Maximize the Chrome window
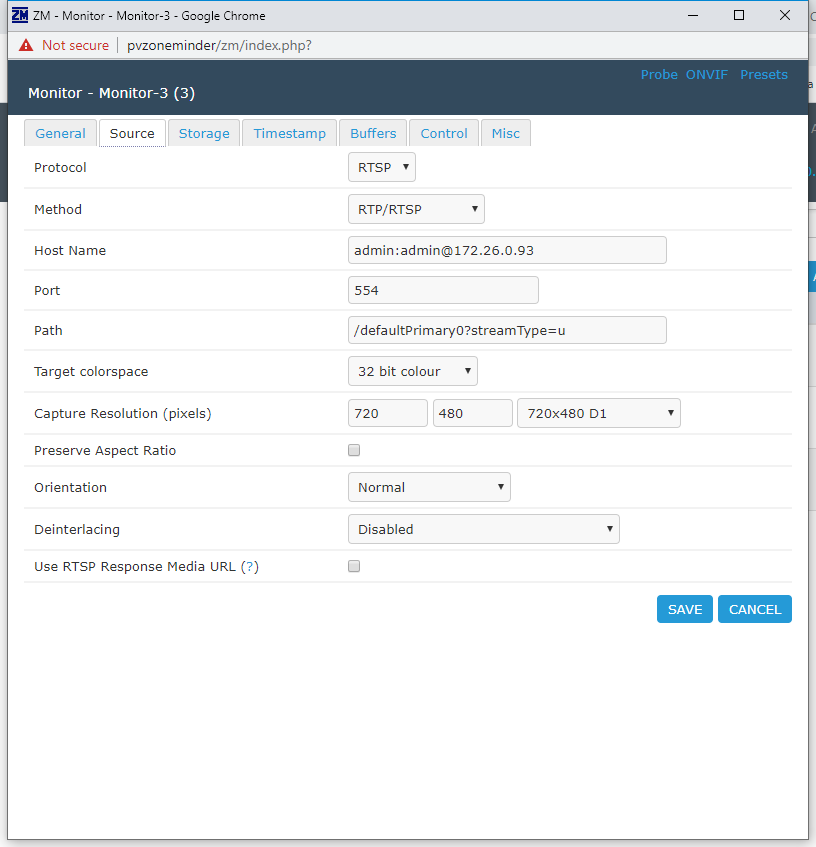Screen dimensions: 816x847 [x=739, y=16]
